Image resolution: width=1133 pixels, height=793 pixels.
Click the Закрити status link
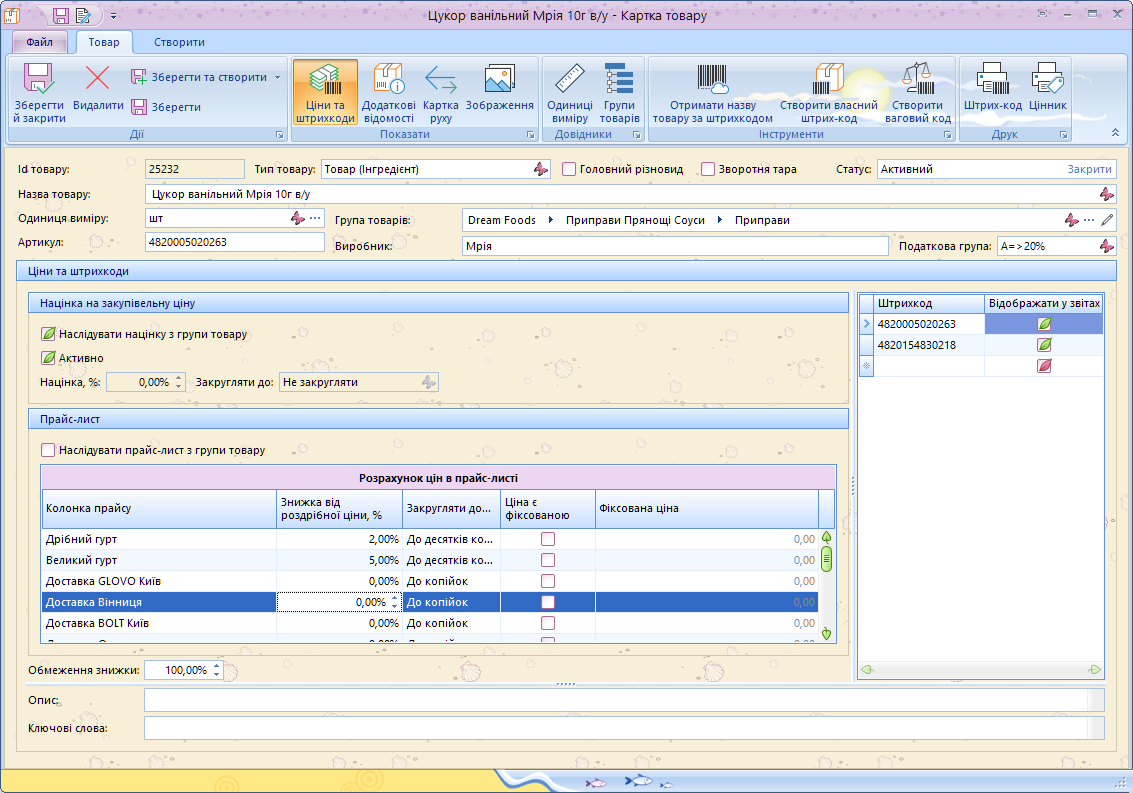1088,169
